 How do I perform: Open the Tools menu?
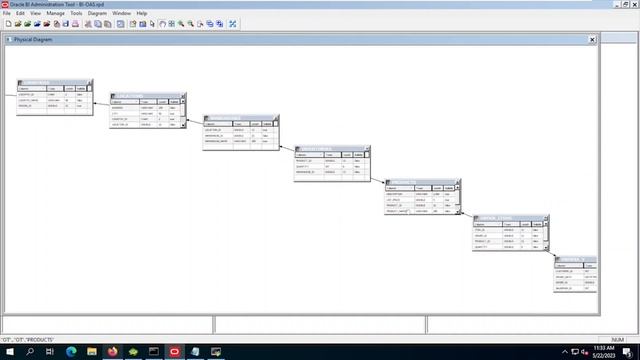[76, 13]
